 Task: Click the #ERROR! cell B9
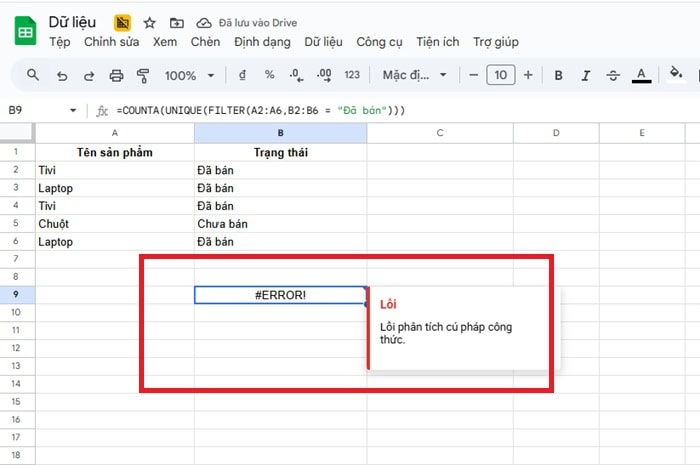pos(280,295)
